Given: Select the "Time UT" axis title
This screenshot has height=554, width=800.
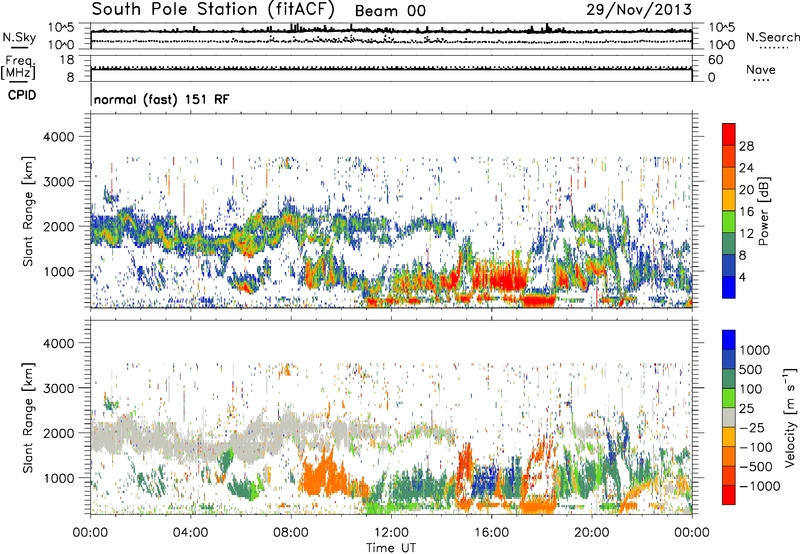Looking at the screenshot, I should click(x=391, y=548).
